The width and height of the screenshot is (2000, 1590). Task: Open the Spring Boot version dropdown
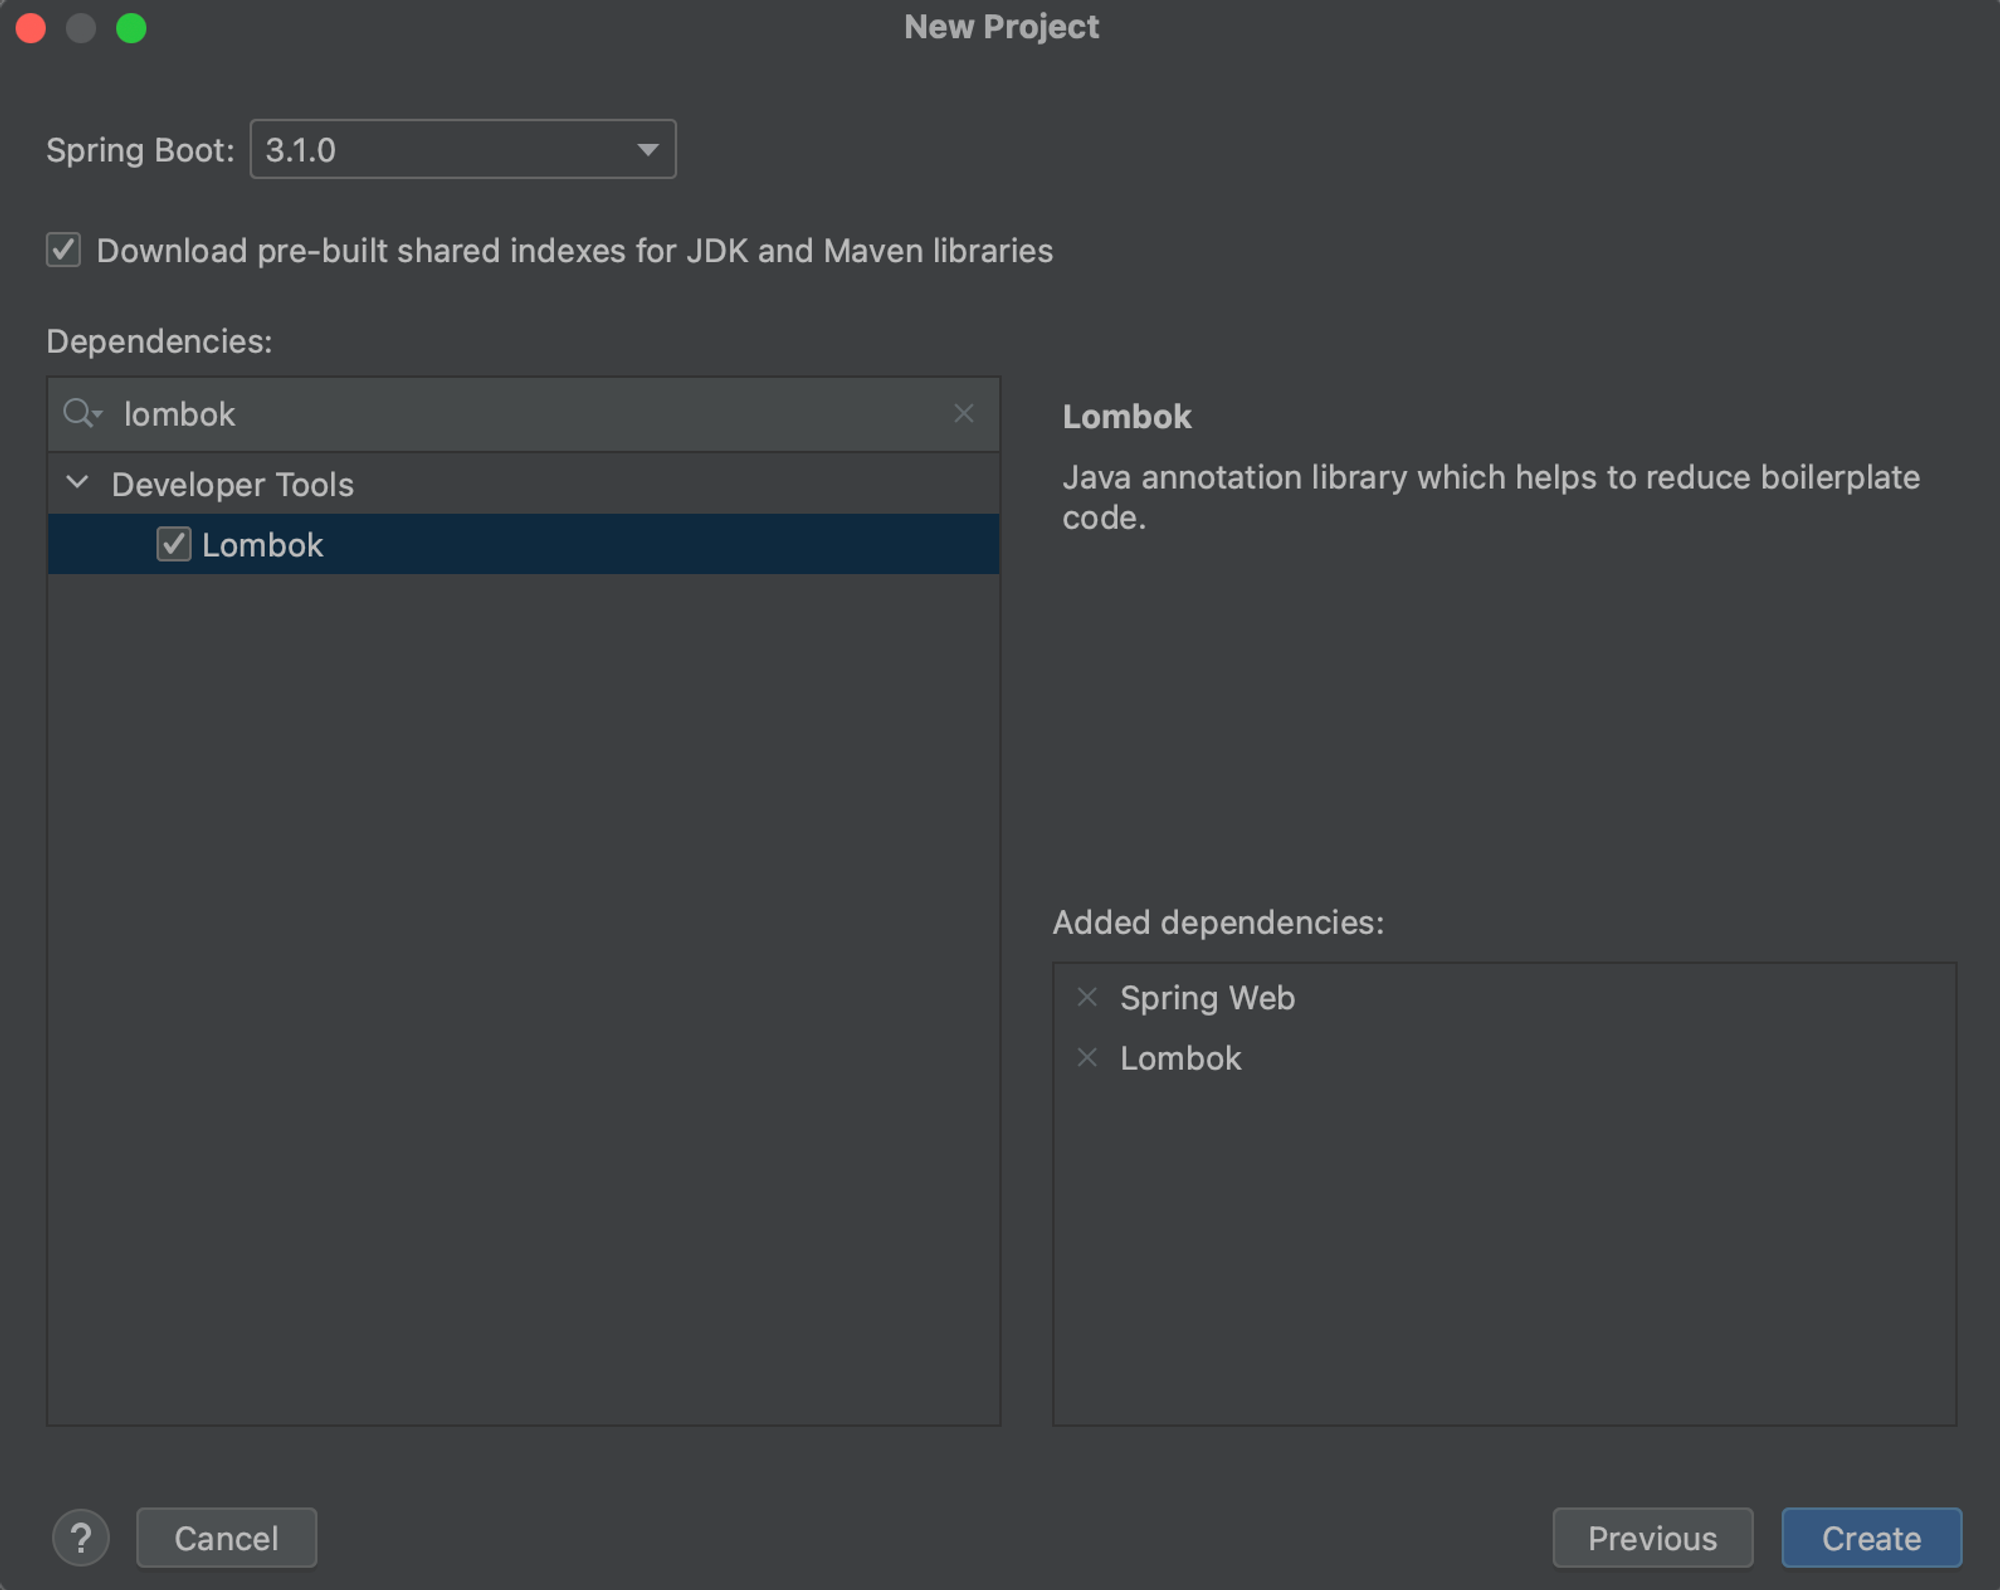[462, 150]
